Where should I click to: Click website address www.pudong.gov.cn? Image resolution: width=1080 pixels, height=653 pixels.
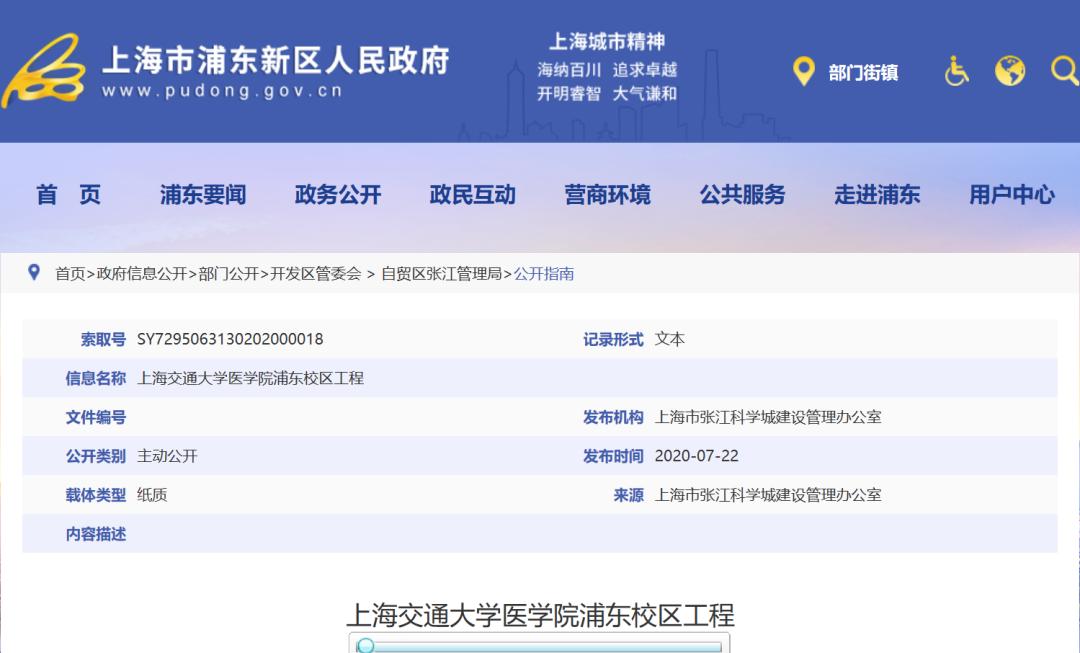pos(222,91)
